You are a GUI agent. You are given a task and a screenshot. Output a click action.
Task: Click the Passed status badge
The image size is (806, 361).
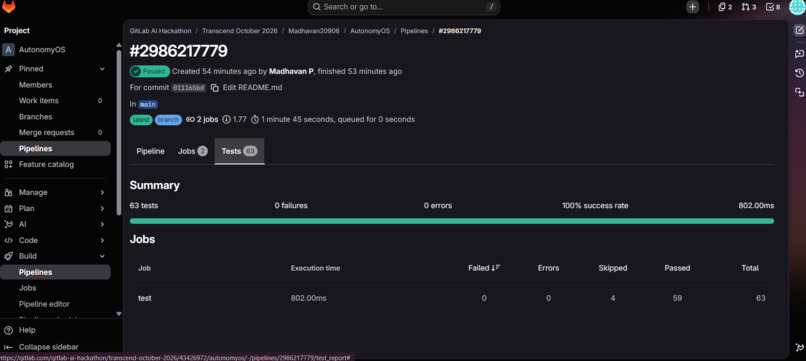(x=150, y=71)
